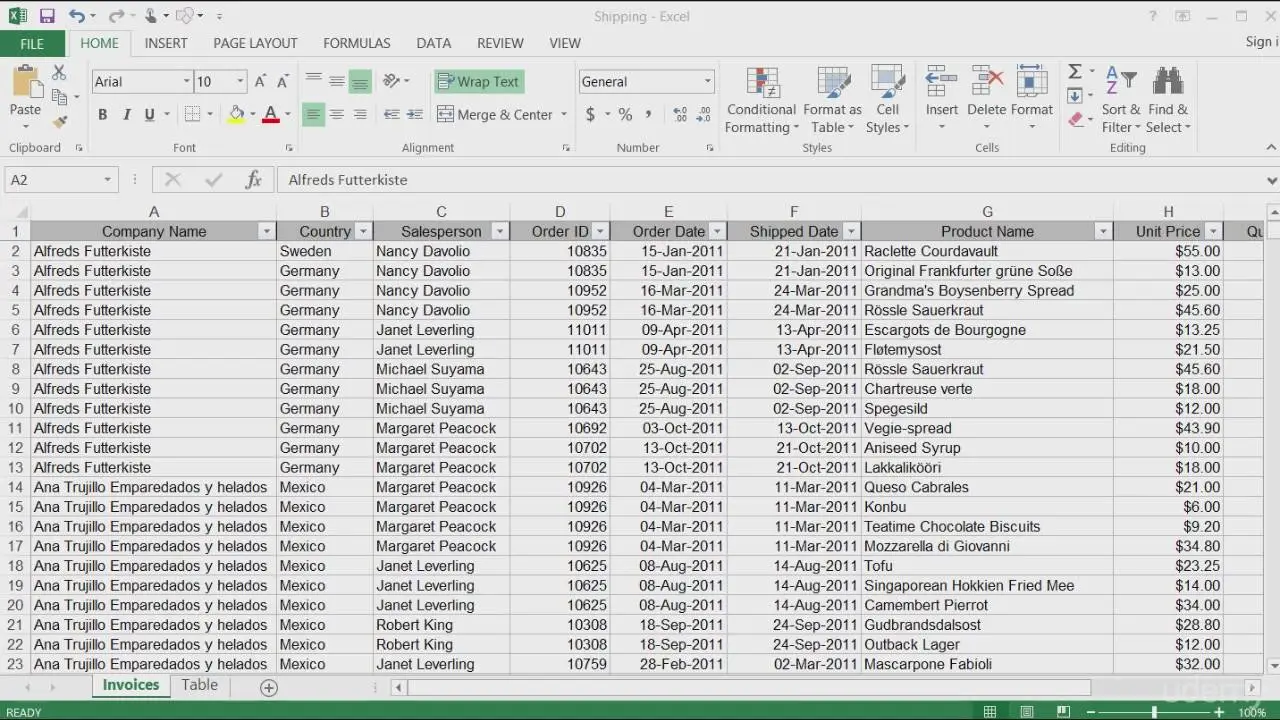Click Merge & Center button

tap(495, 115)
